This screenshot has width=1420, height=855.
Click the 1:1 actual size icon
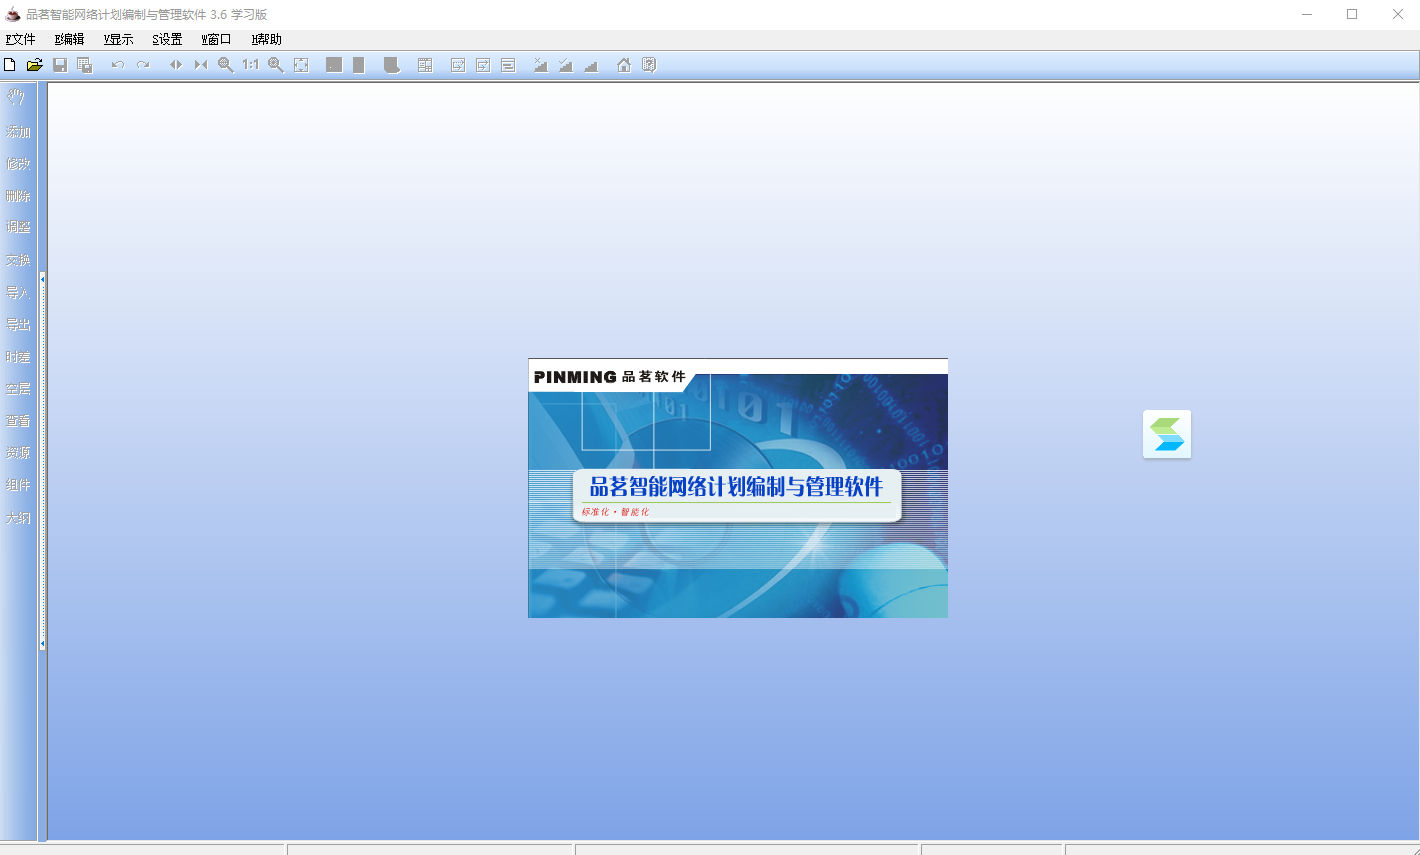250,65
